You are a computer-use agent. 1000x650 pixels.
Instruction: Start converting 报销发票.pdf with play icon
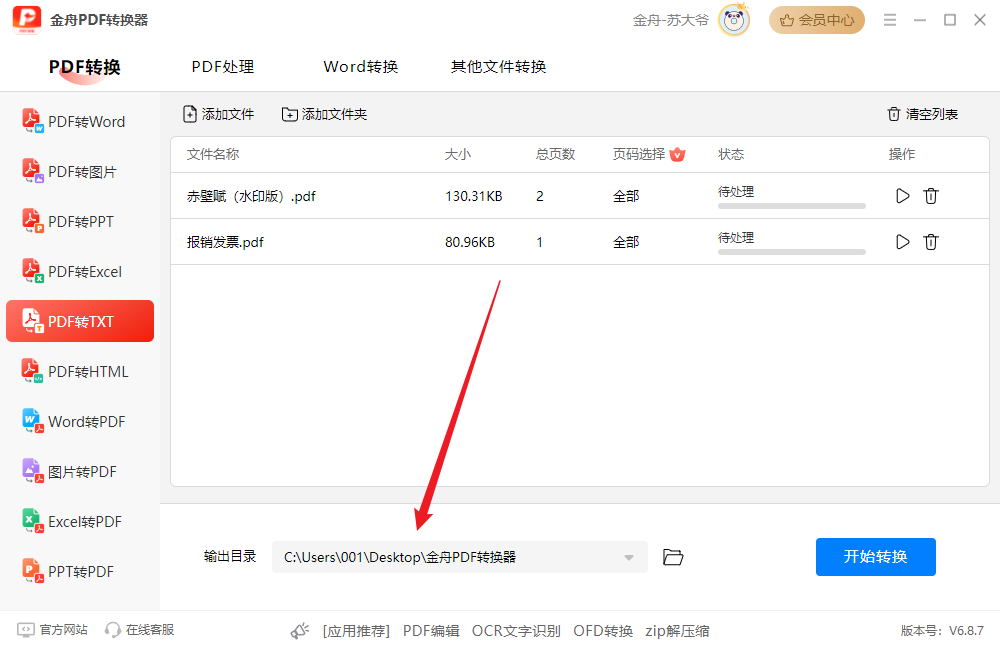[902, 242]
